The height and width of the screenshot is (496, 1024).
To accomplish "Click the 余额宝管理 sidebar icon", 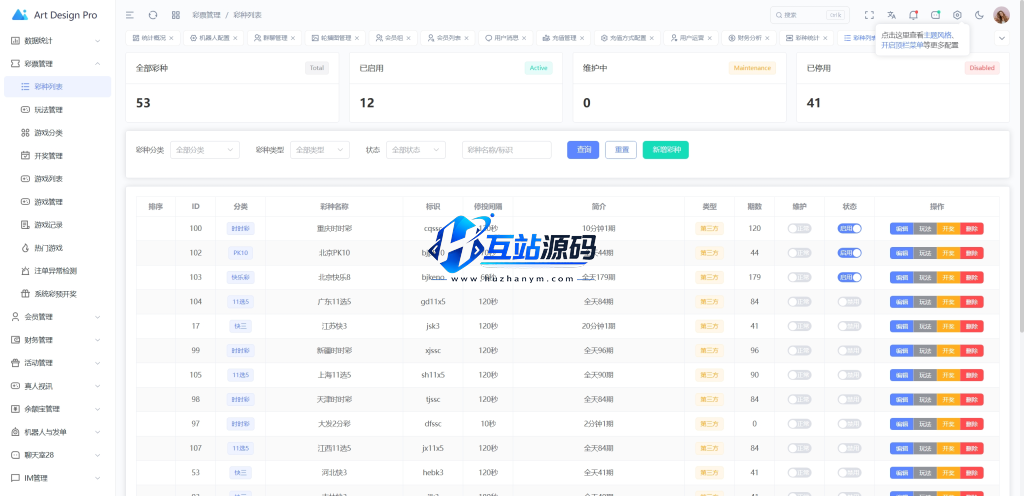I will coord(16,409).
